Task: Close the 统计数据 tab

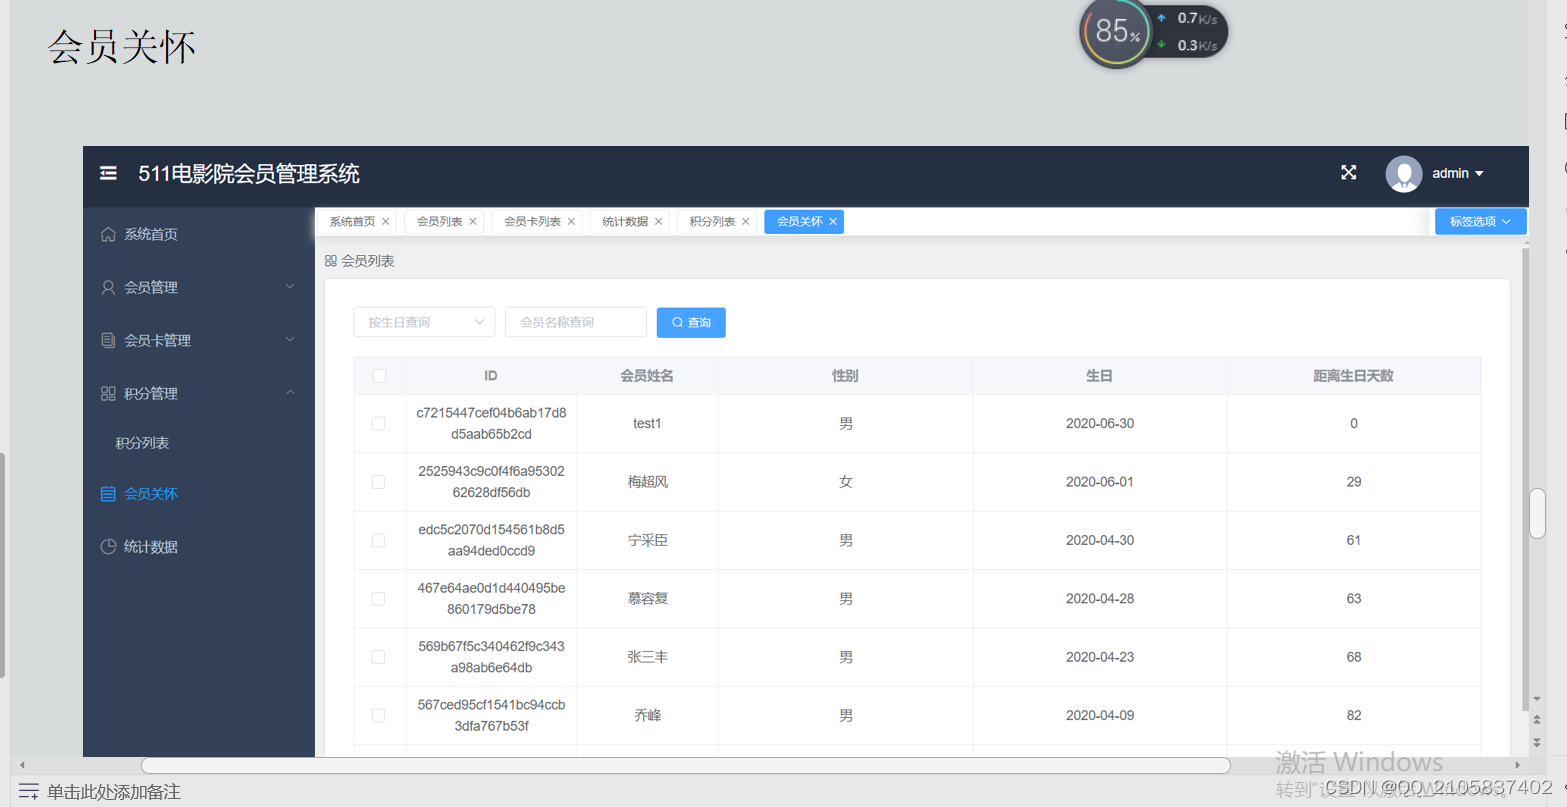Action: point(659,222)
